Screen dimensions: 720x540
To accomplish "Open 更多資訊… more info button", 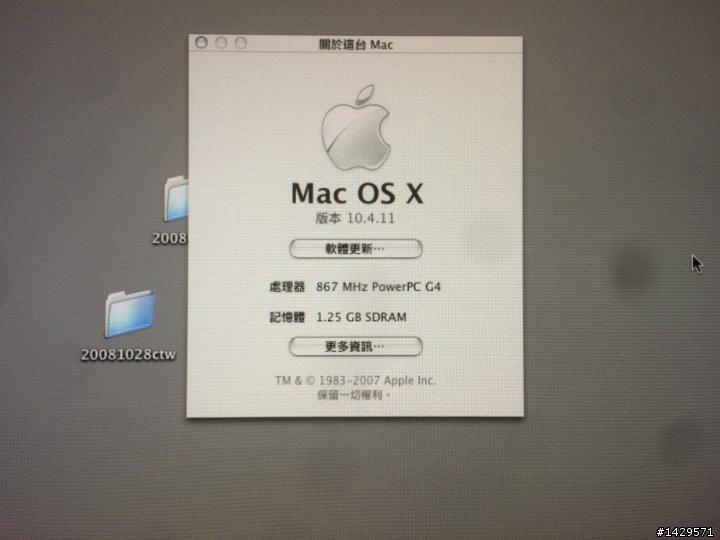I will pyautogui.click(x=355, y=347).
